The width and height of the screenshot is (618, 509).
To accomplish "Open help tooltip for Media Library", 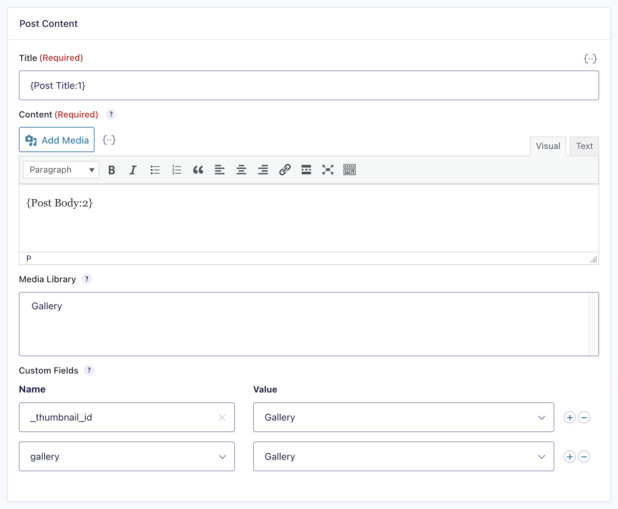I will click(x=87, y=279).
